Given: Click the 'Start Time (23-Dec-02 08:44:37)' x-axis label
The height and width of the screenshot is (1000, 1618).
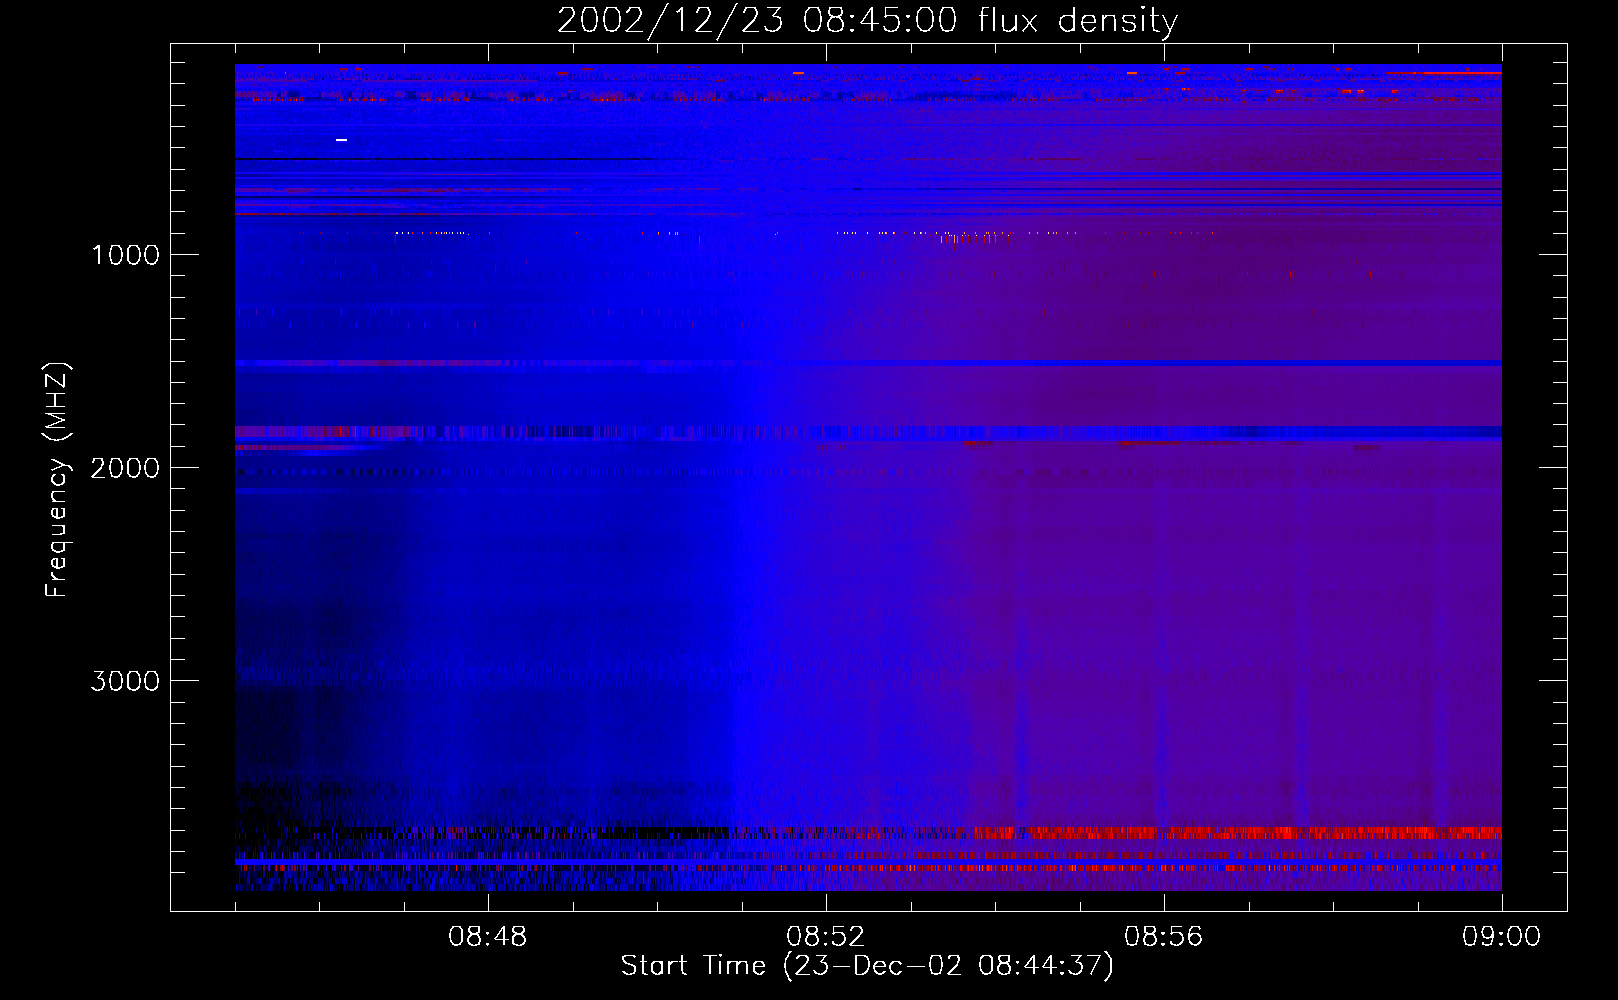Looking at the screenshot, I should (867, 966).
